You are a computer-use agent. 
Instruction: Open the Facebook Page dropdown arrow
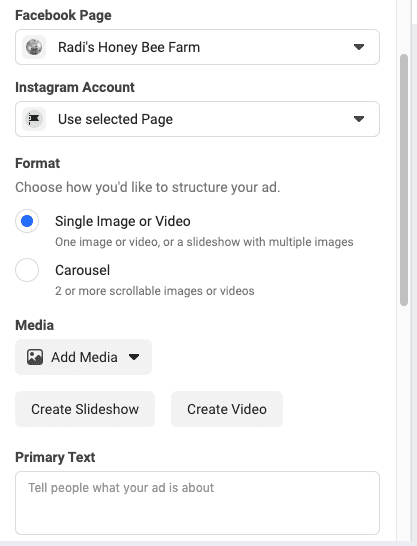(x=359, y=47)
